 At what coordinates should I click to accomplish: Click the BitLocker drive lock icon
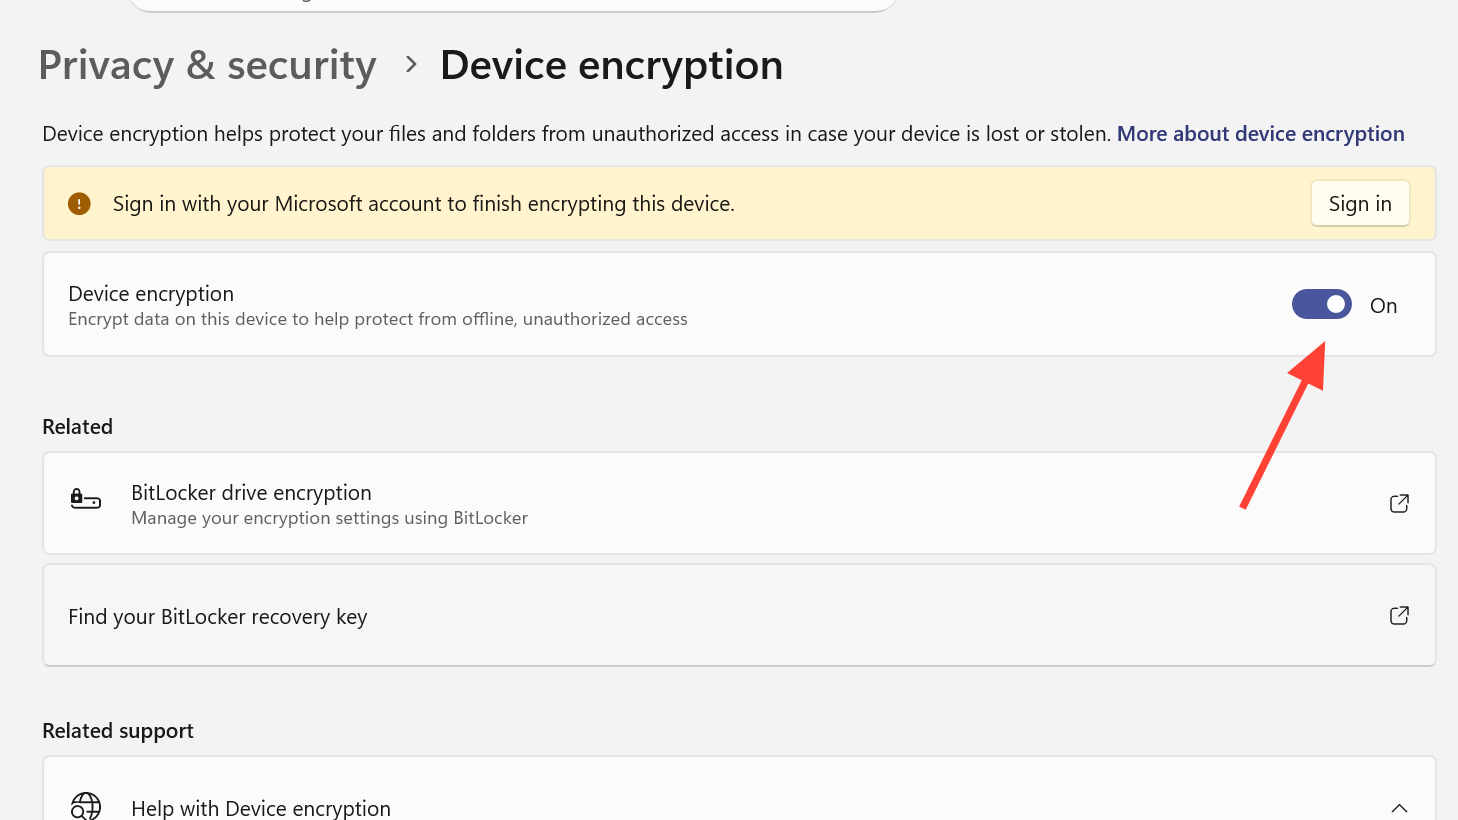(85, 499)
